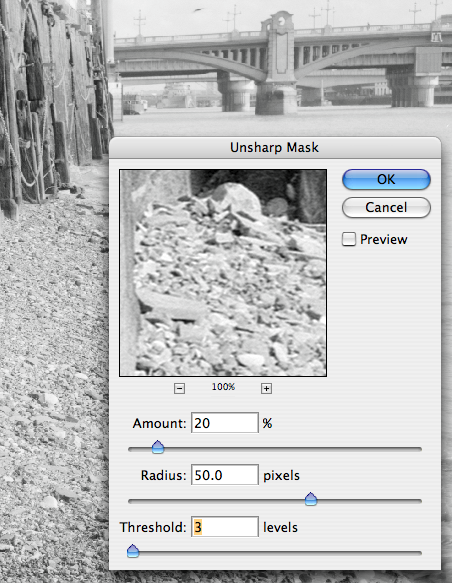Image resolution: width=452 pixels, height=583 pixels.
Task: Click inside the sharpen preview thumbnail
Action: (x=223, y=273)
